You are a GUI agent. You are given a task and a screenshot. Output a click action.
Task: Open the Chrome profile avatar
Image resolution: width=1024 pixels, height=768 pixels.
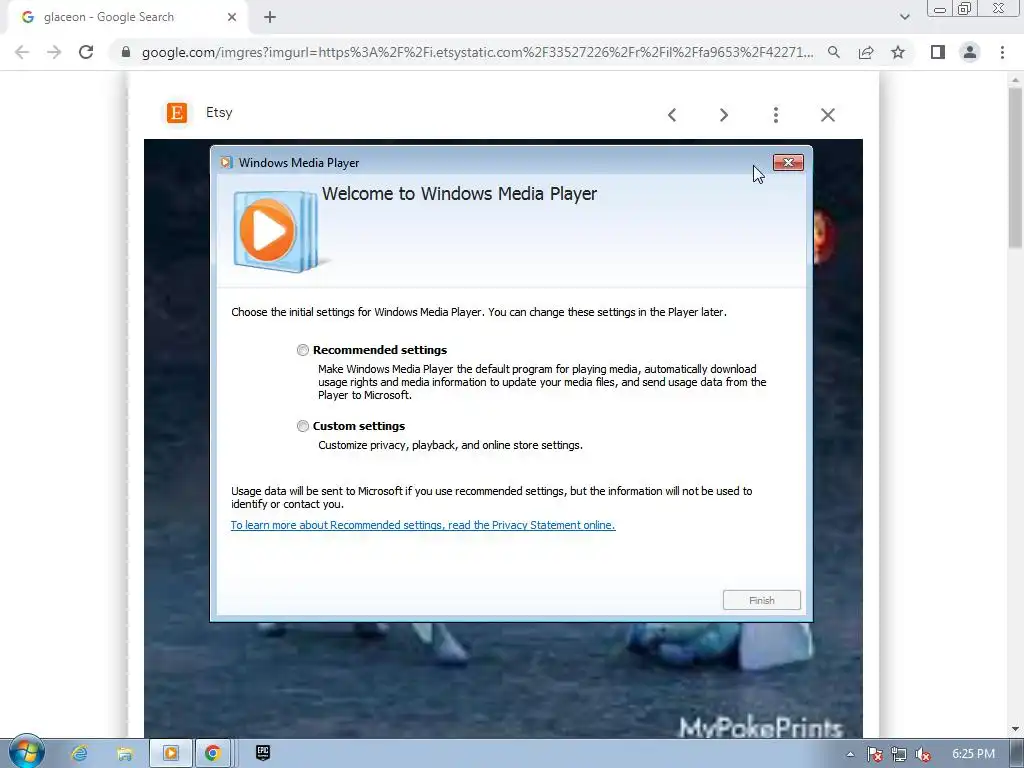tap(970, 52)
